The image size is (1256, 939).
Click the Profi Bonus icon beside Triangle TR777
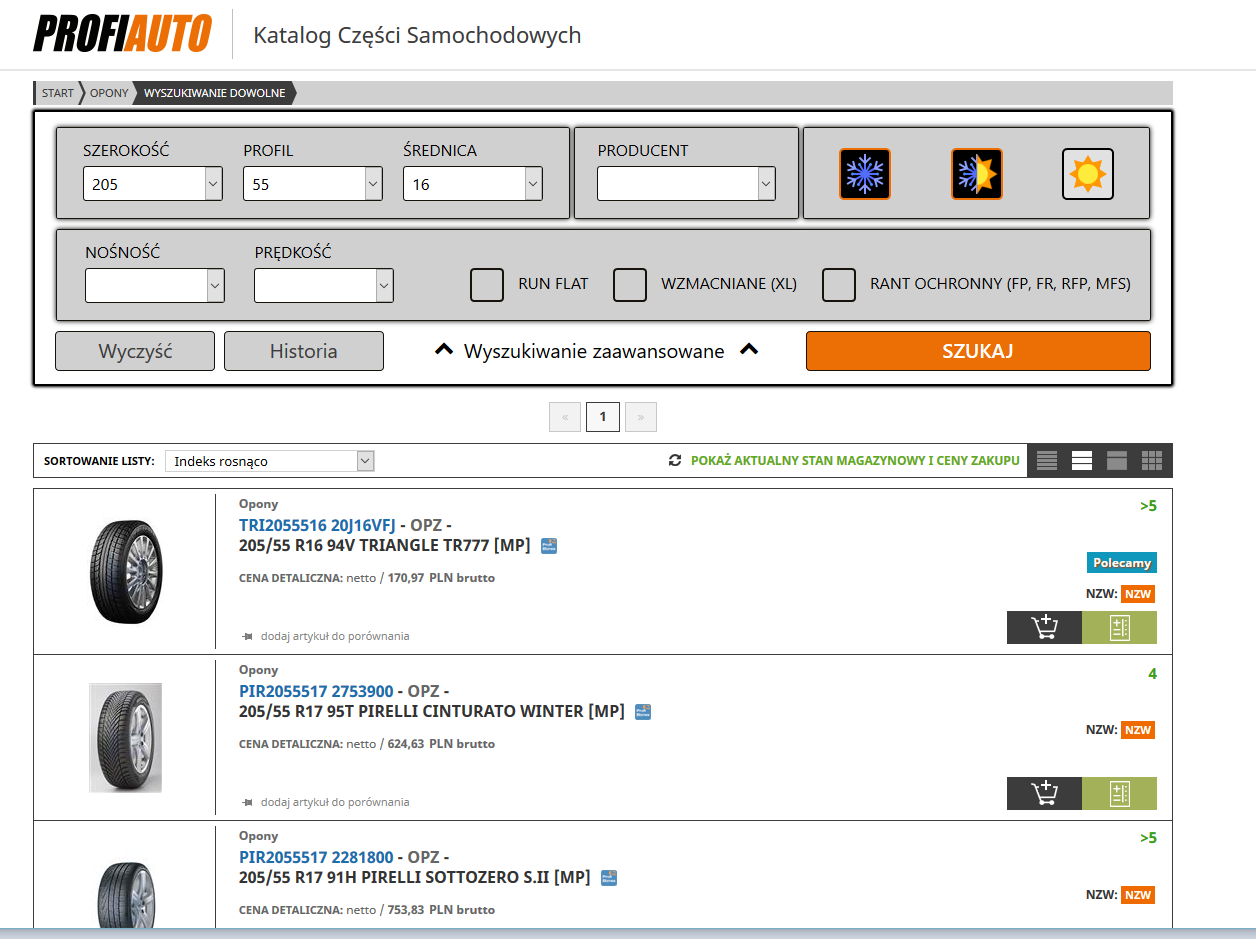549,546
